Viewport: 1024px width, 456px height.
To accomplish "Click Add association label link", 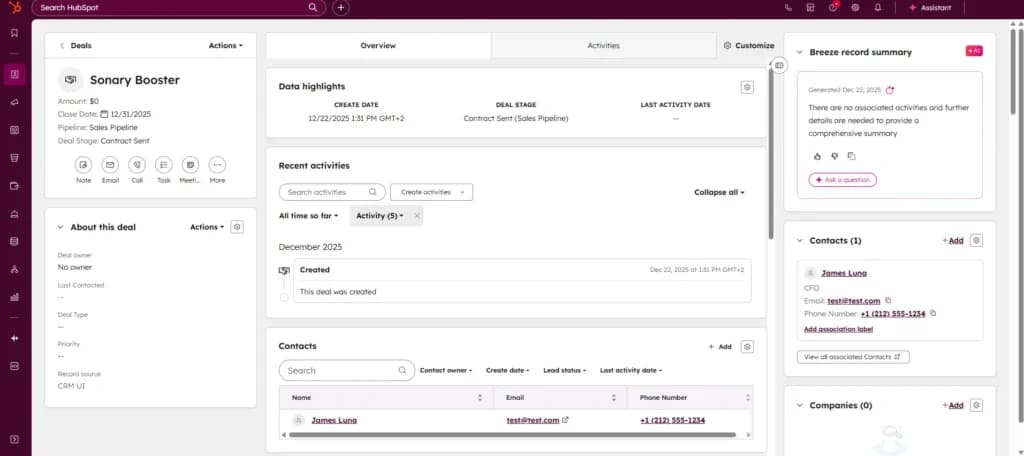I will [x=839, y=329].
